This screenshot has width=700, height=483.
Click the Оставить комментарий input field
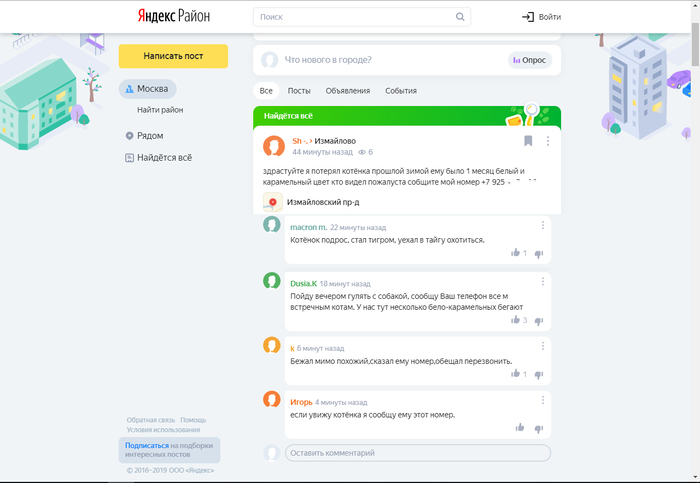click(417, 453)
